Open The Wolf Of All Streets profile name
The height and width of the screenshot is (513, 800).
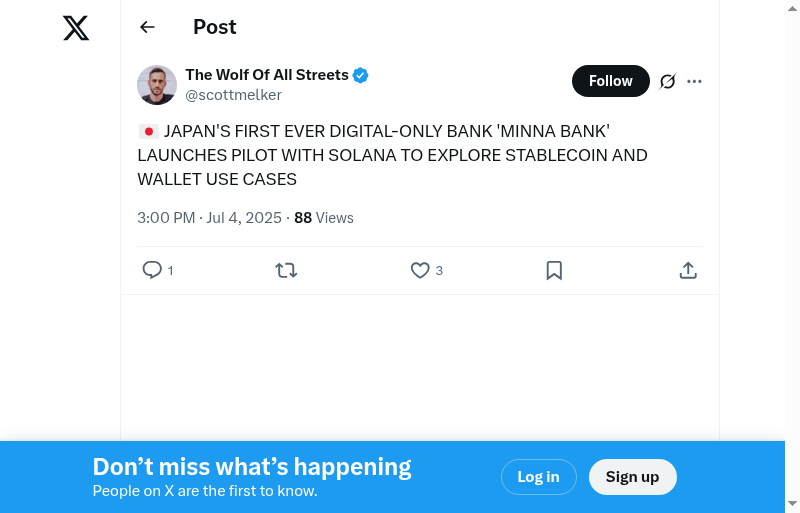click(x=267, y=75)
